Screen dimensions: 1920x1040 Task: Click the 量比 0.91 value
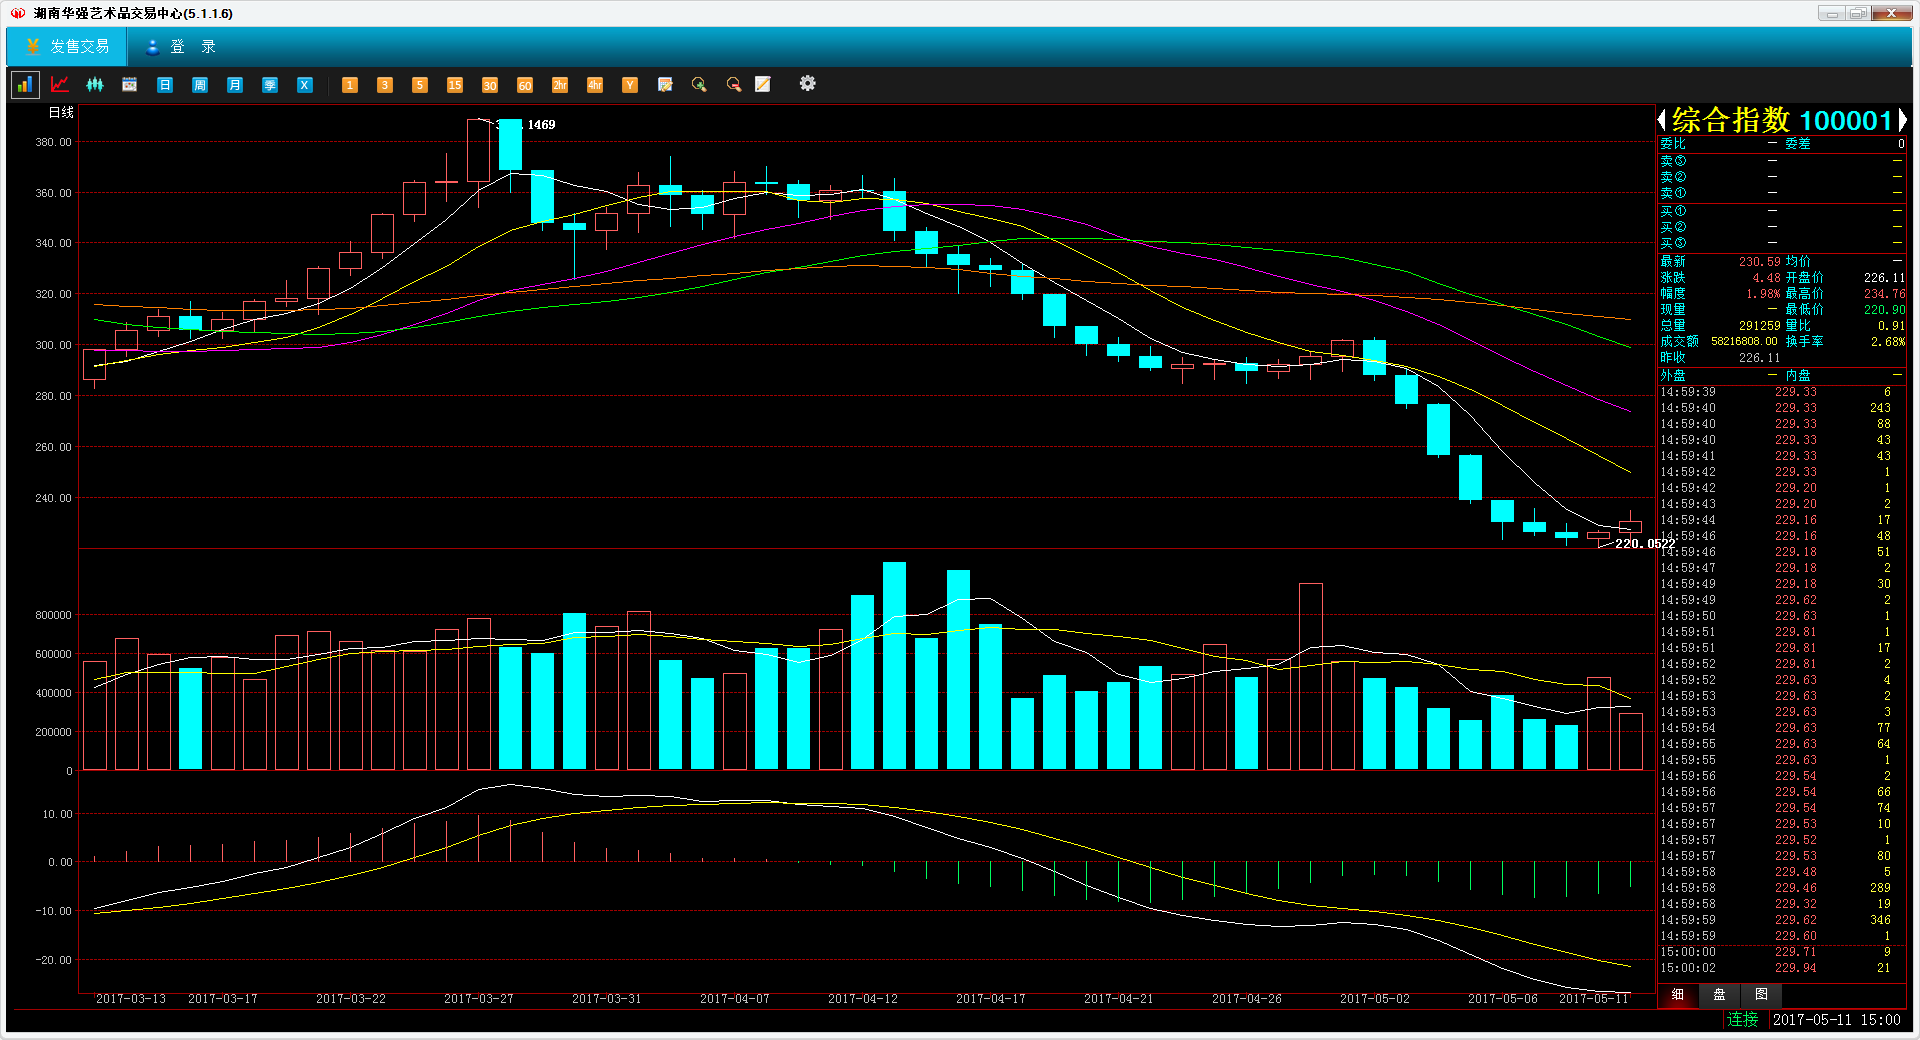1891,326
